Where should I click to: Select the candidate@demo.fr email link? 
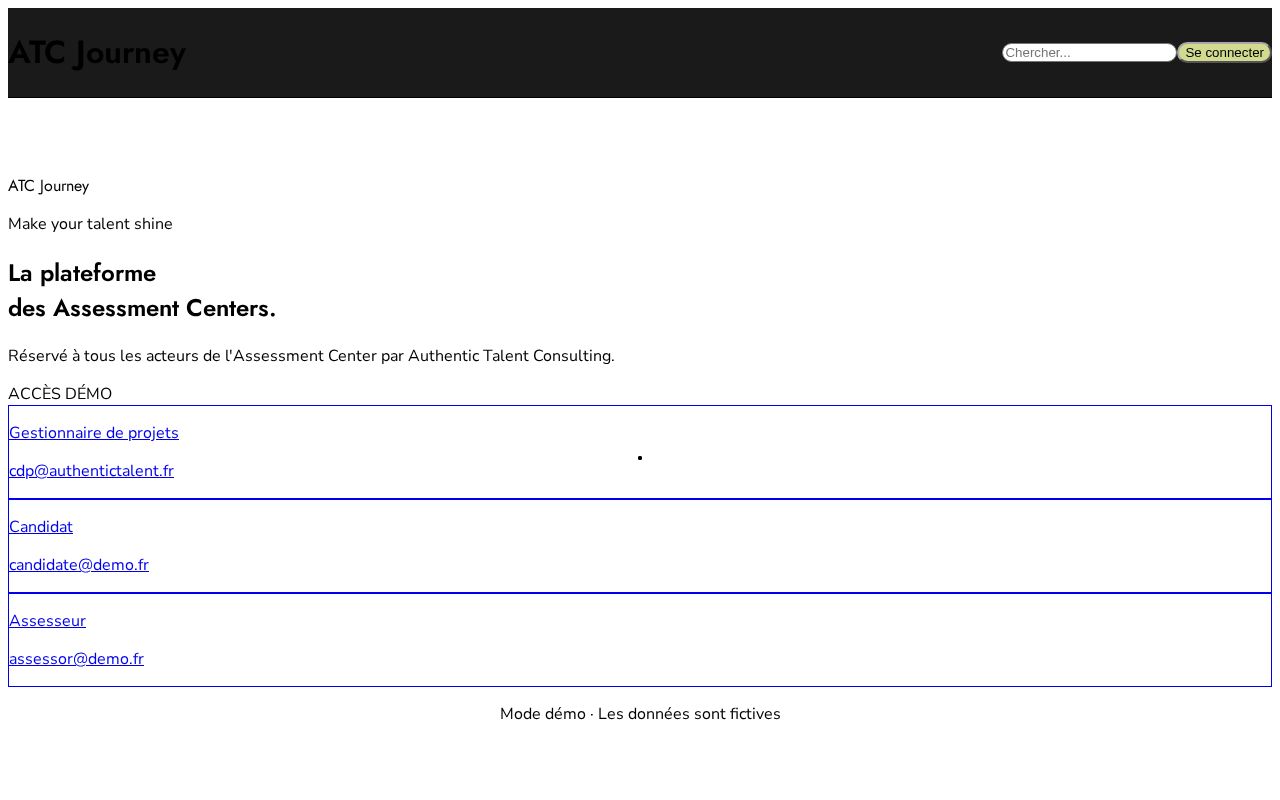[79, 565]
